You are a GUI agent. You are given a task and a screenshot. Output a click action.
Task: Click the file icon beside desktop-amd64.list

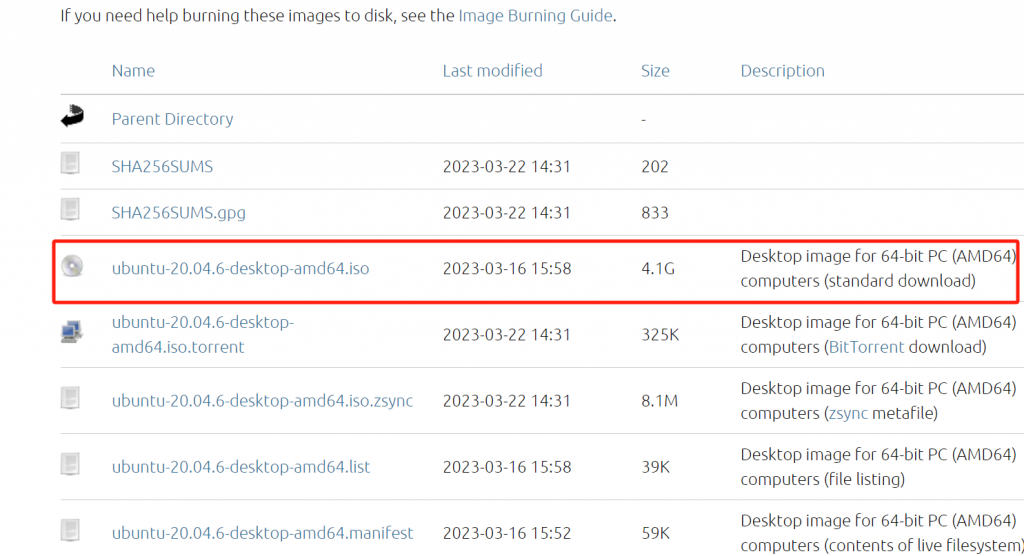tap(71, 464)
